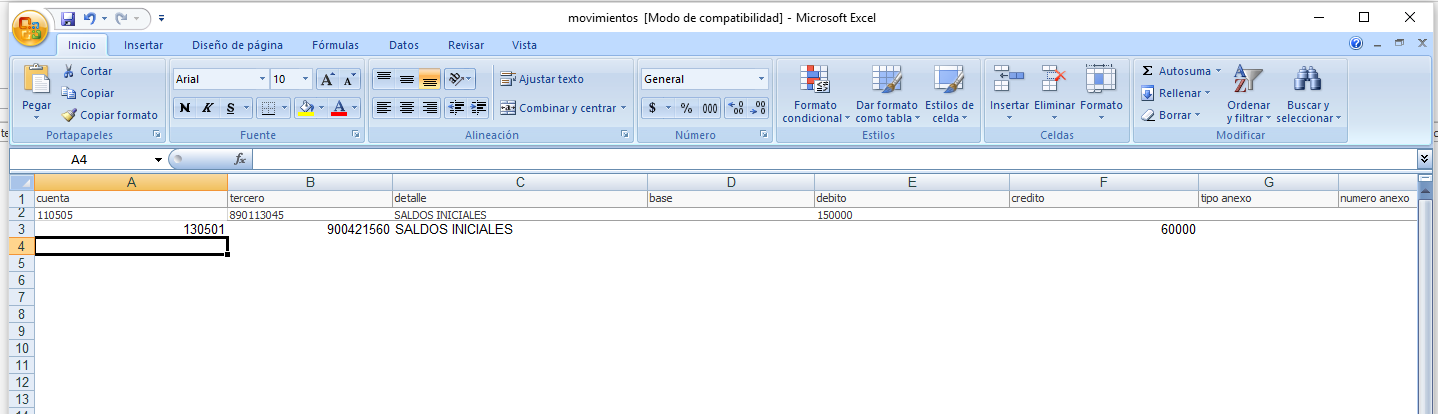Click the Ordenar y filtrar icon
Screen dimensions: 1438x414
(1247, 80)
